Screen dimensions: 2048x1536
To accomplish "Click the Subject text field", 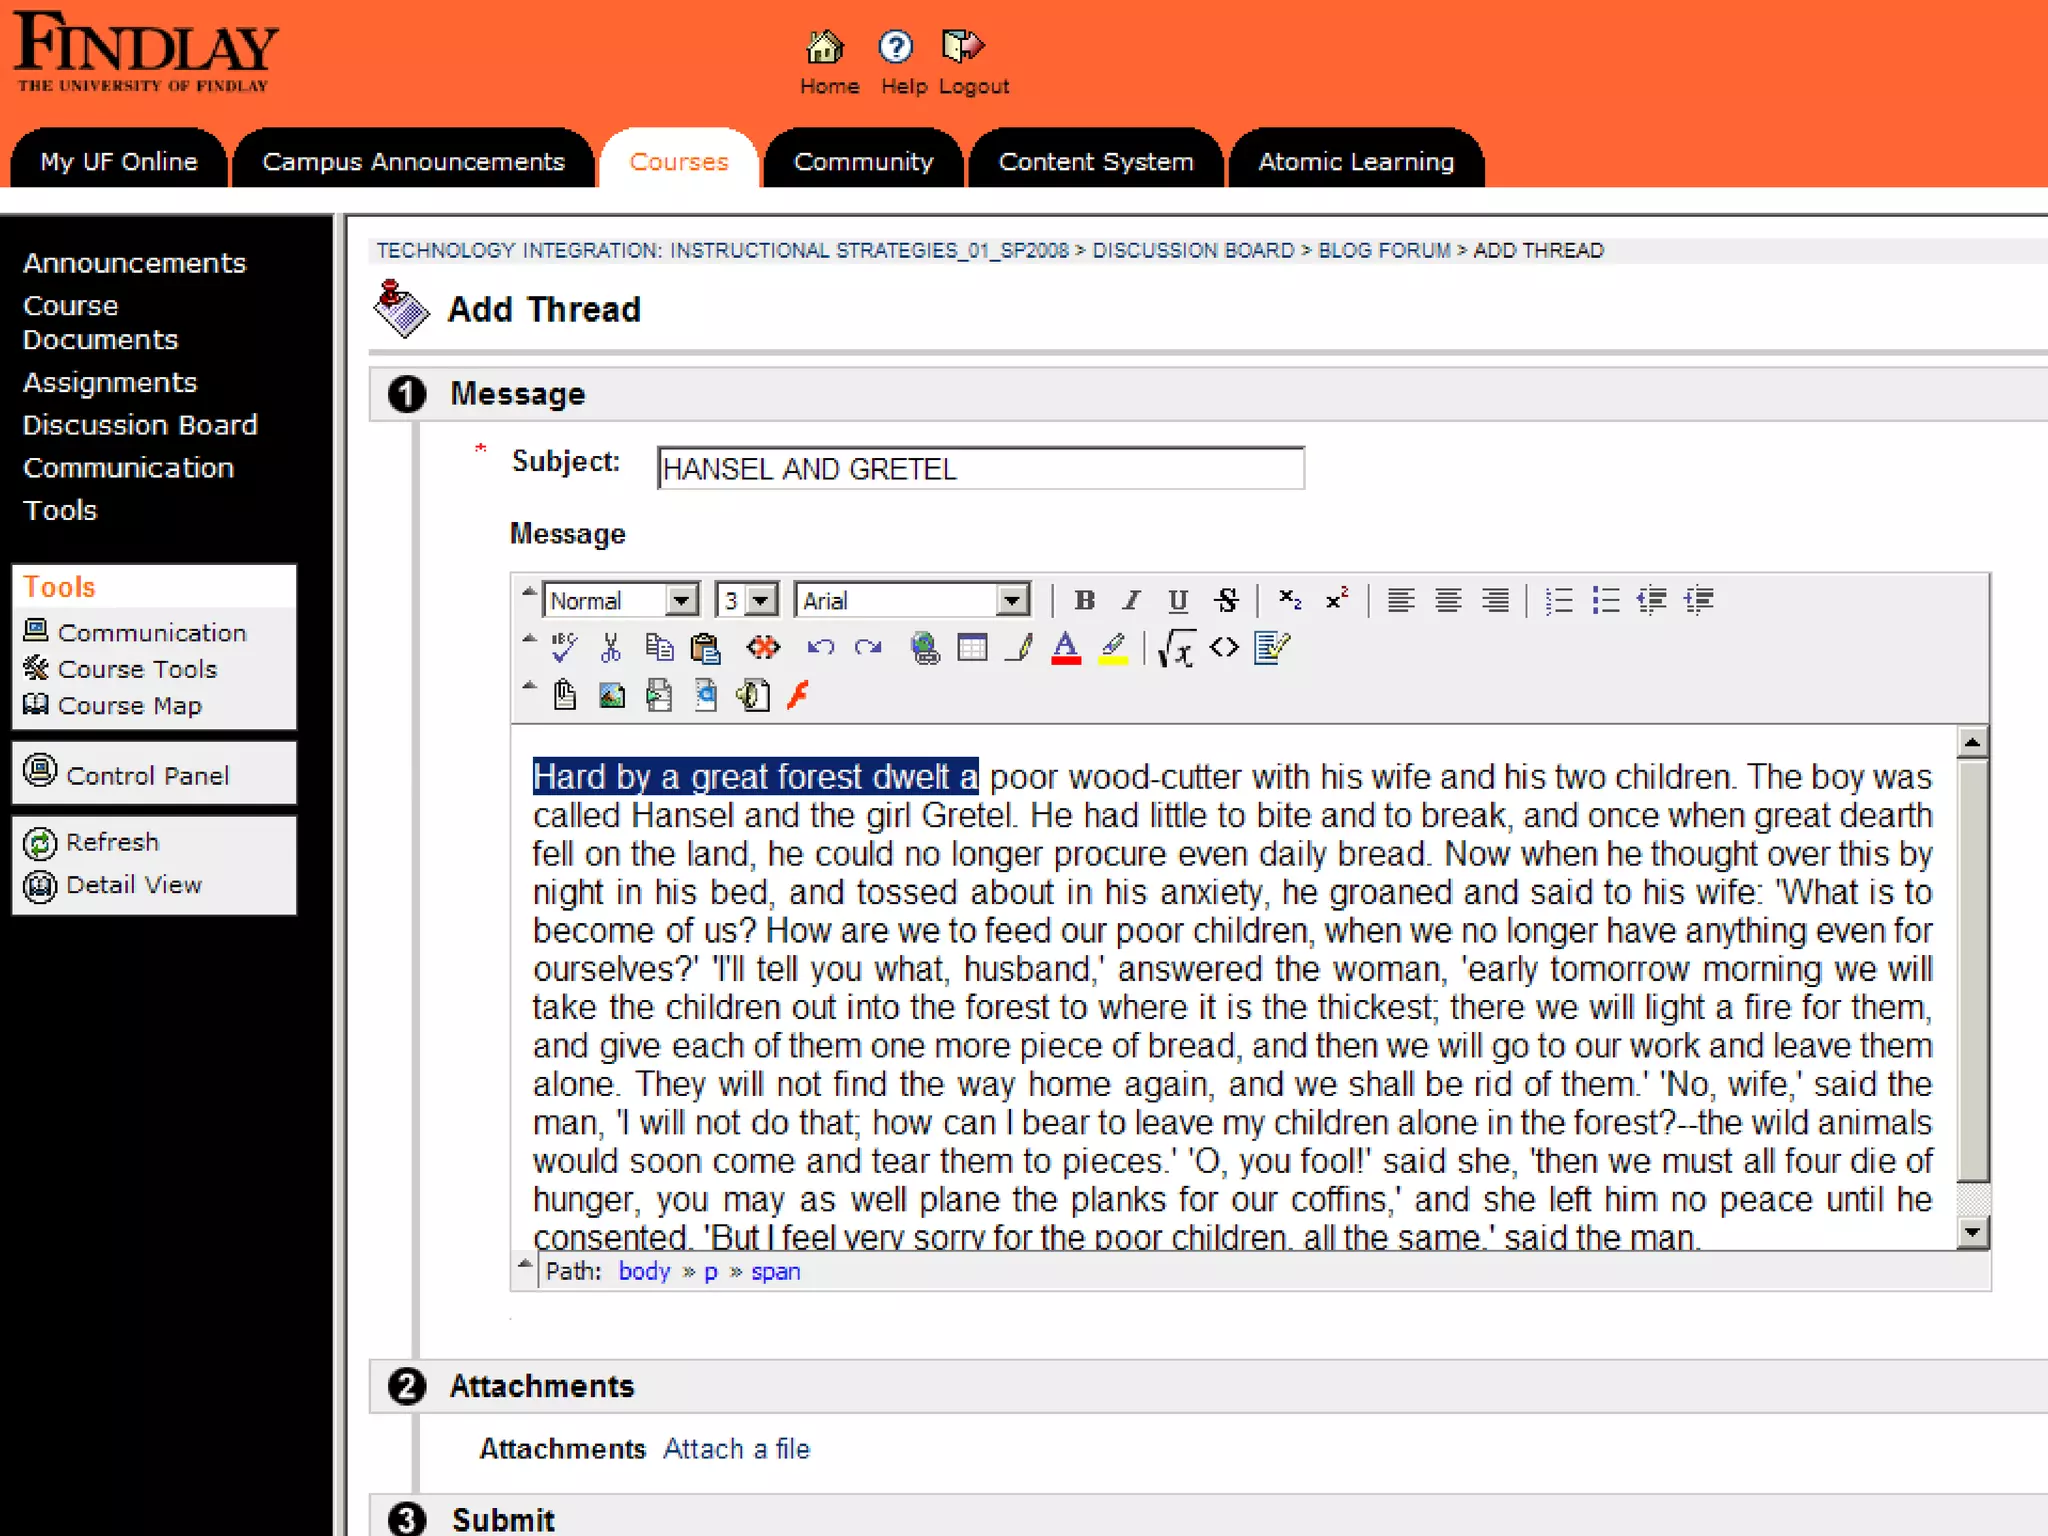I will tap(980, 468).
